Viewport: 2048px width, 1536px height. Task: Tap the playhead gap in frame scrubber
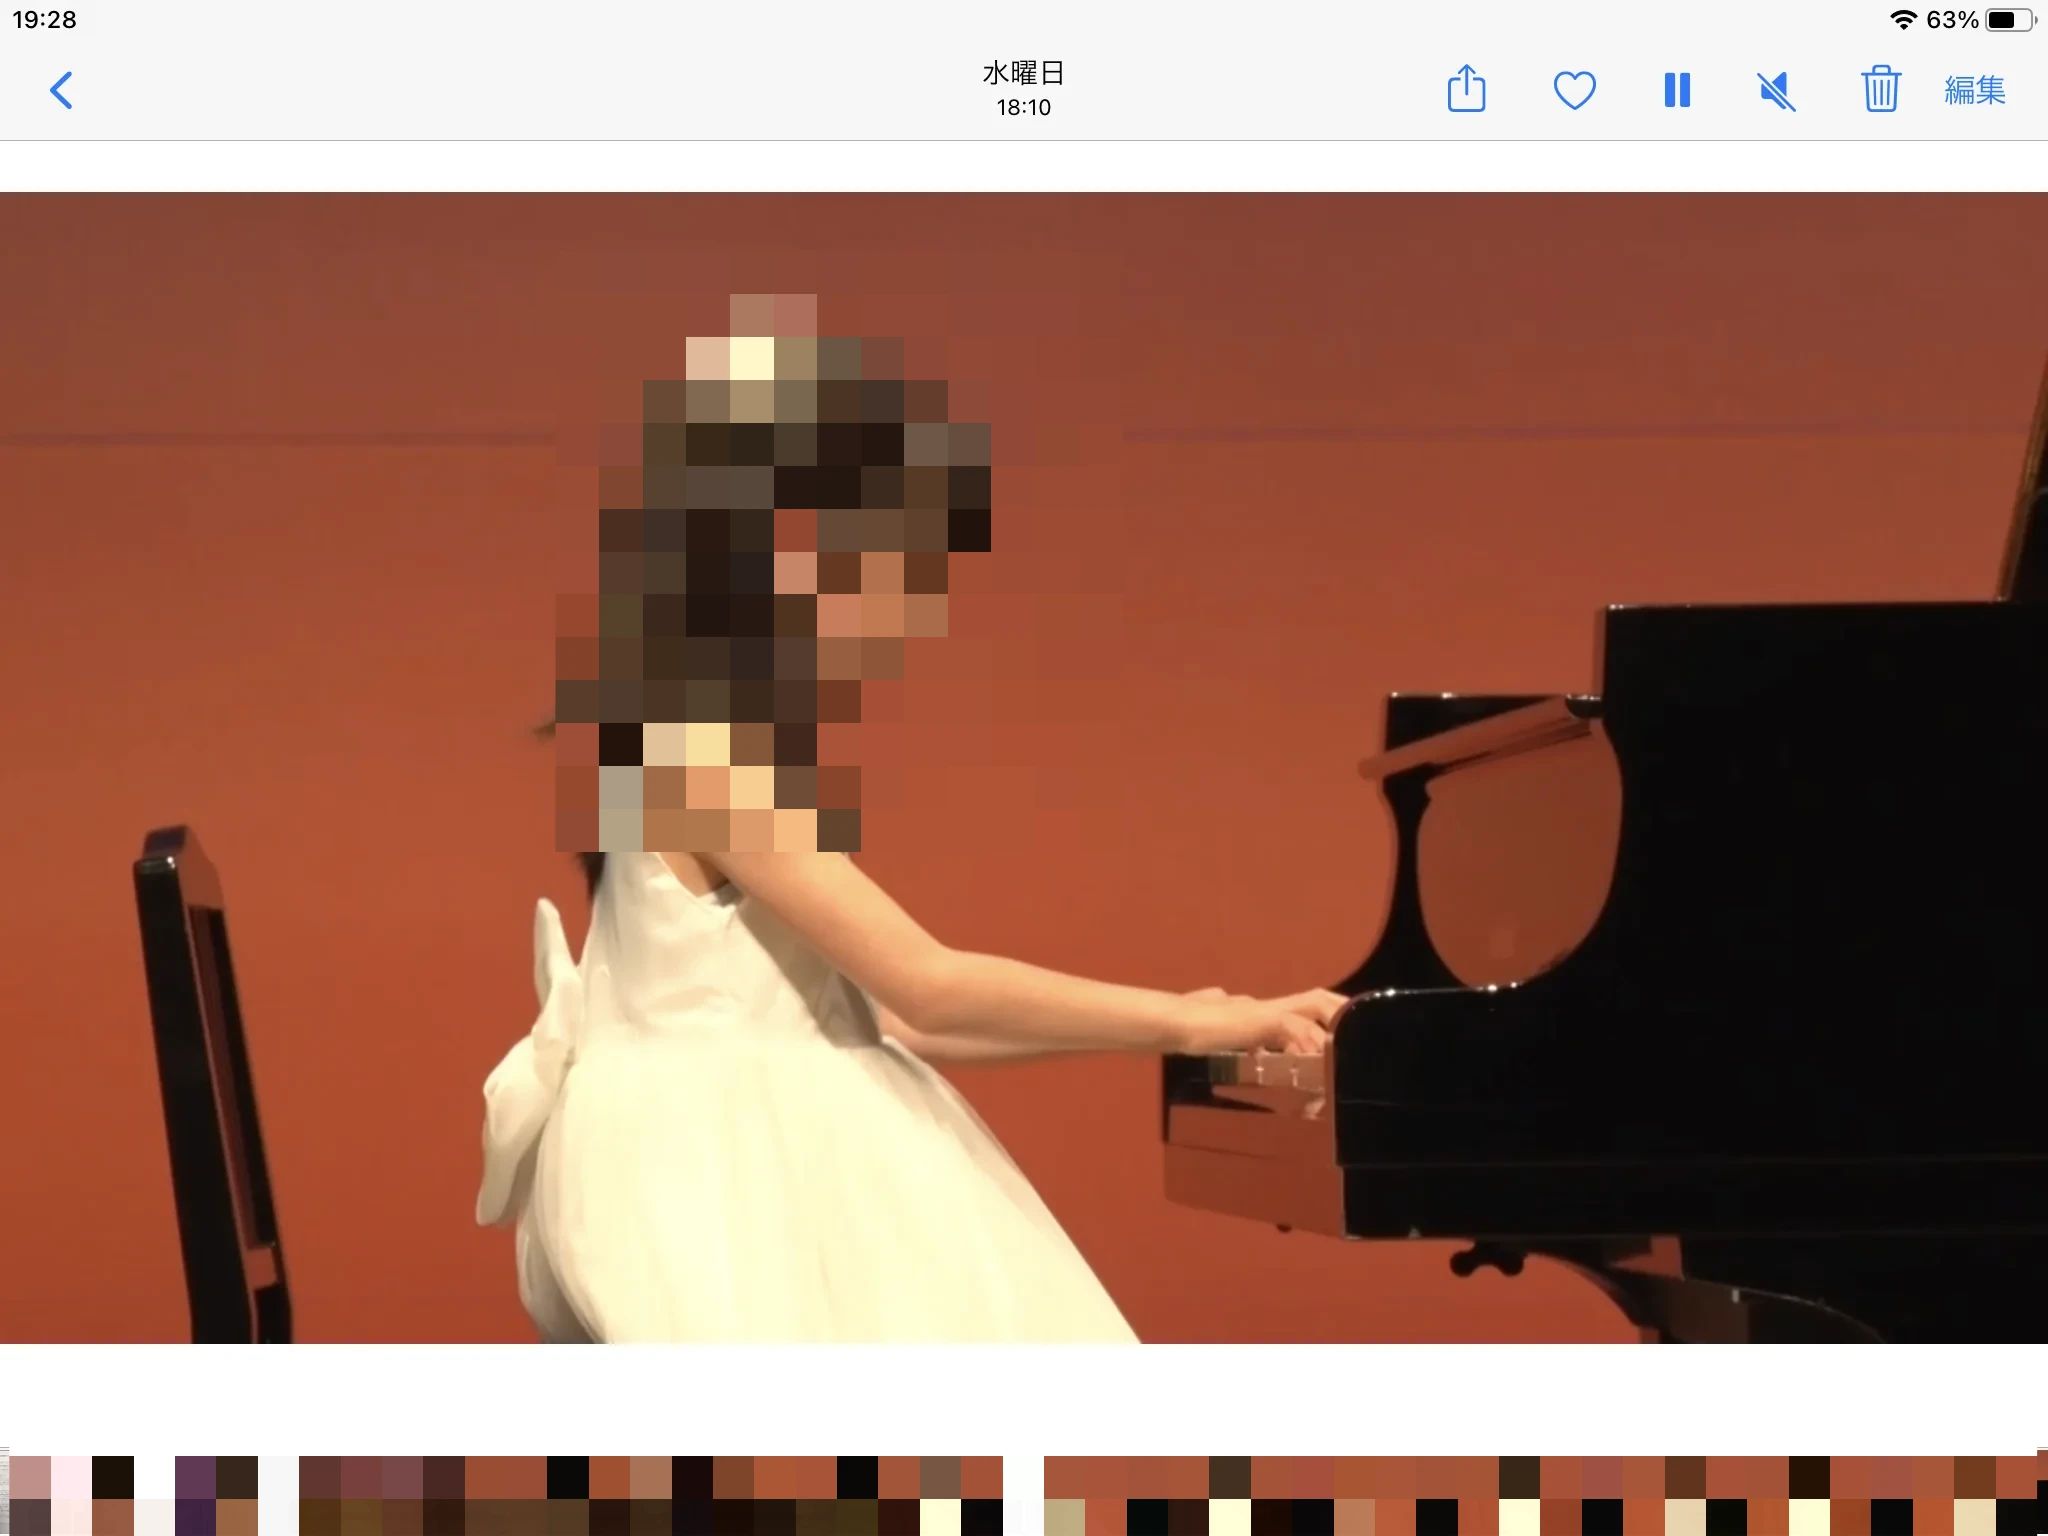tap(1023, 1495)
